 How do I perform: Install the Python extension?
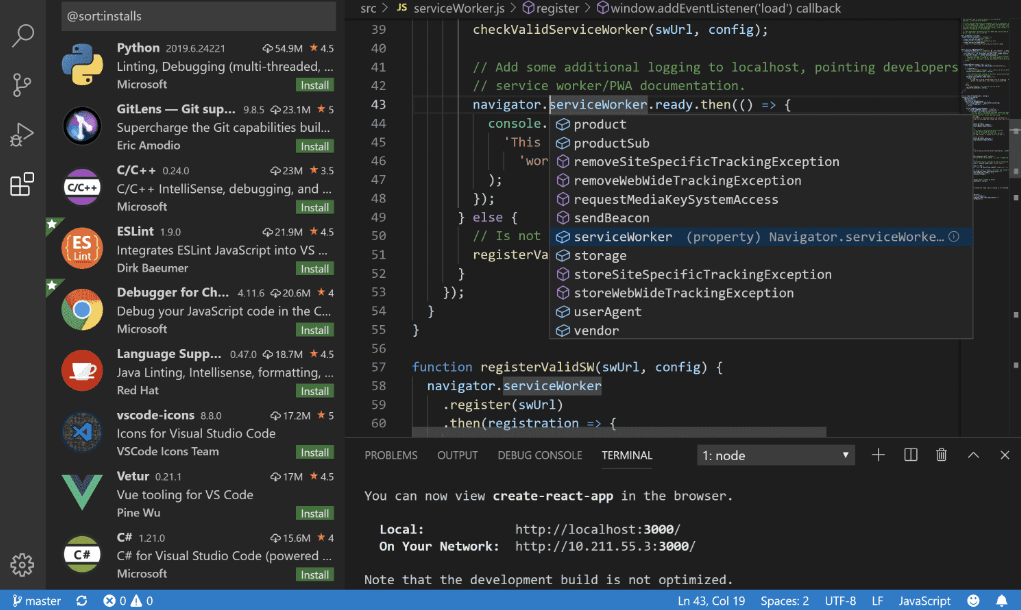315,85
